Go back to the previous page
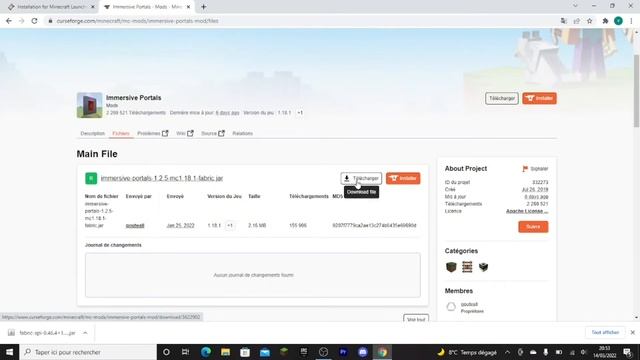The image size is (640, 360). click(9, 21)
